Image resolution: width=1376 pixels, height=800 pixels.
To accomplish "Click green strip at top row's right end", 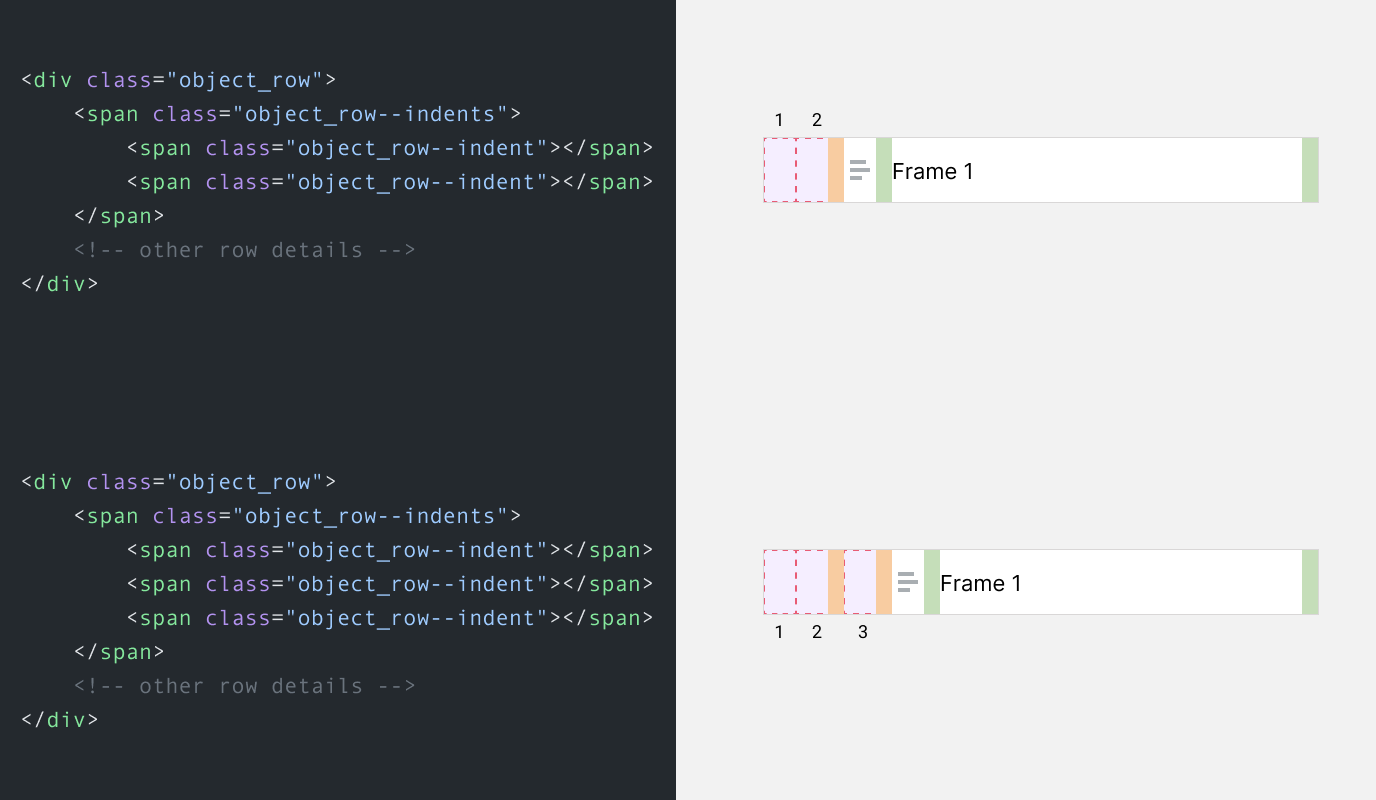I will point(1310,170).
